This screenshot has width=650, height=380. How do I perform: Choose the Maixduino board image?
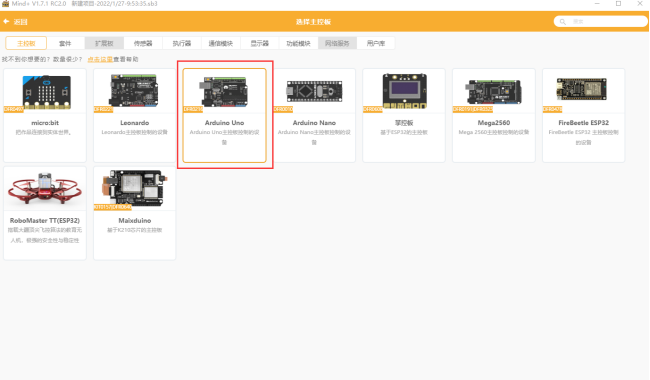(135, 189)
